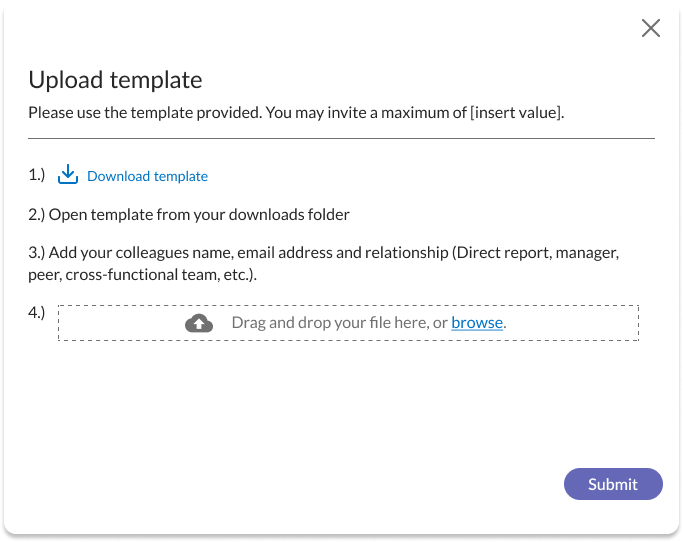Select the Upload template heading

coord(115,80)
